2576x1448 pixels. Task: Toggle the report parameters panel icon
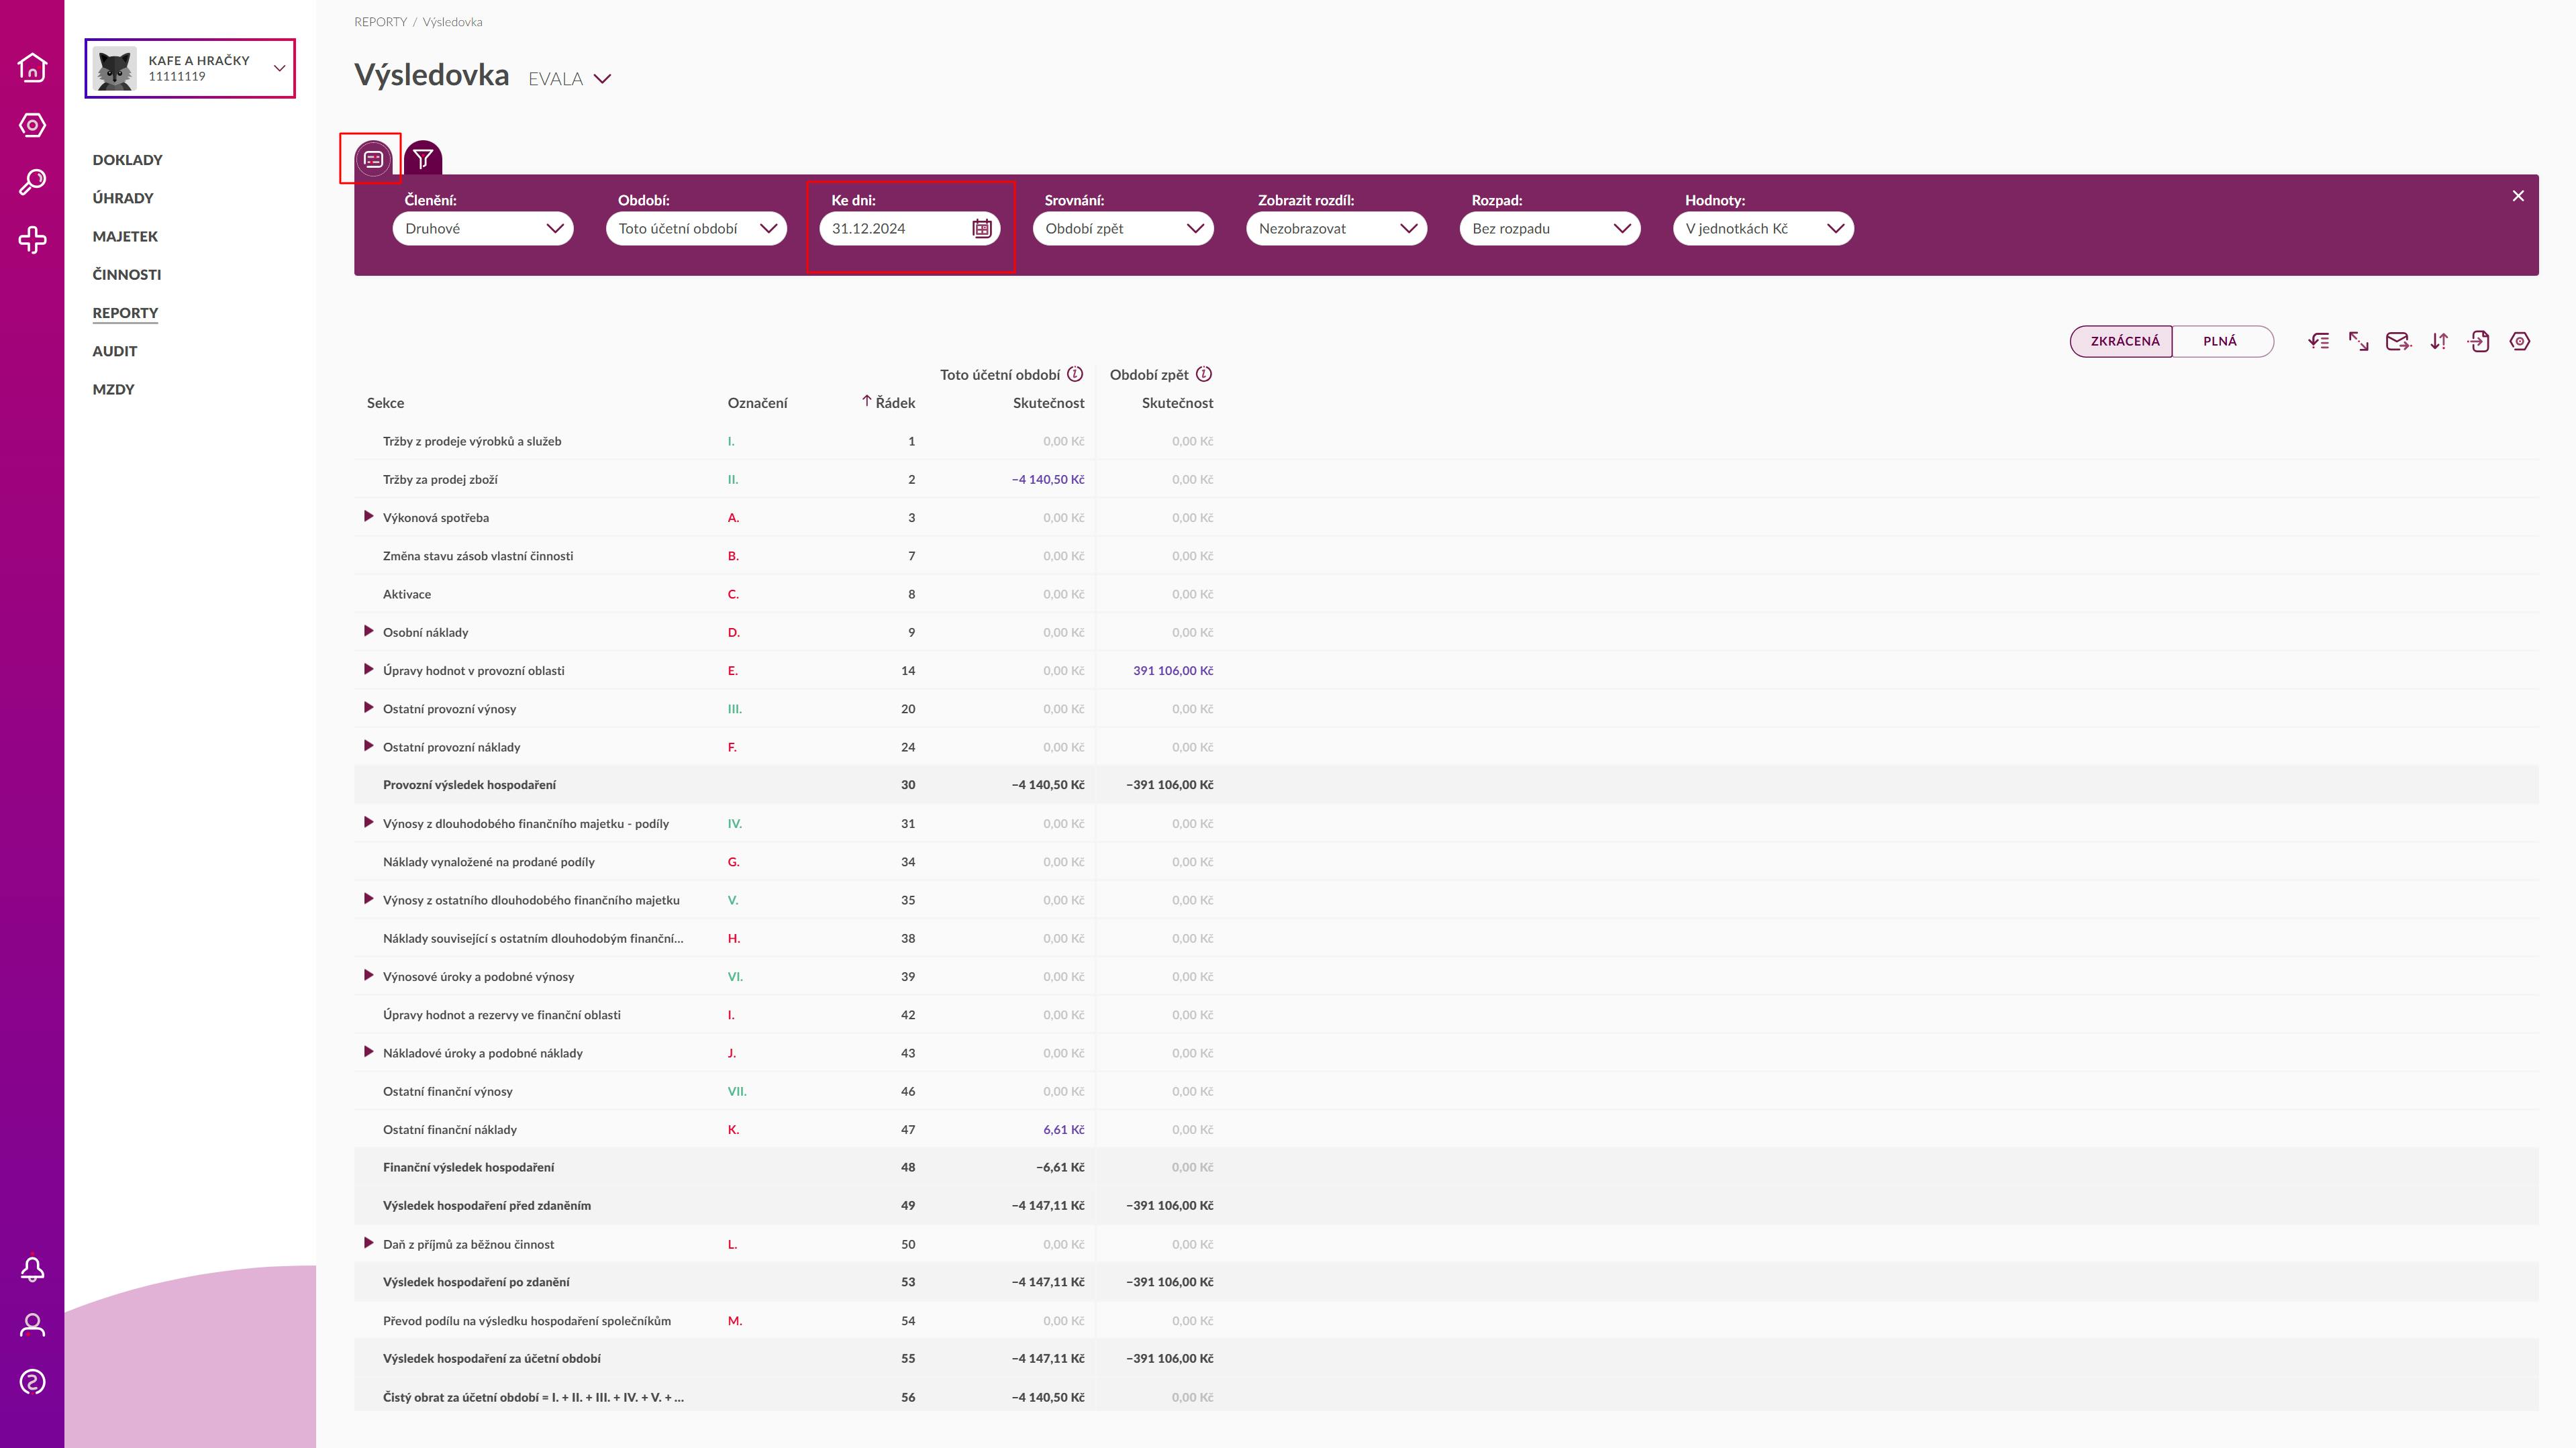click(x=373, y=159)
